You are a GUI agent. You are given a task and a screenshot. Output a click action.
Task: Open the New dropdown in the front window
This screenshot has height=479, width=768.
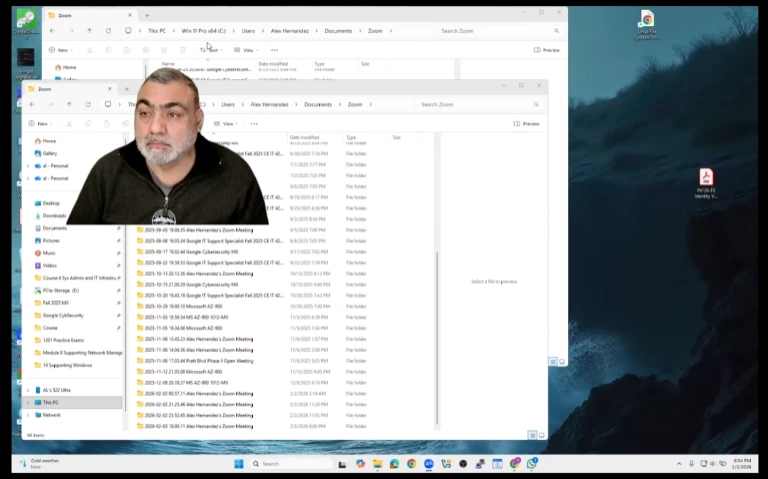pos(41,124)
